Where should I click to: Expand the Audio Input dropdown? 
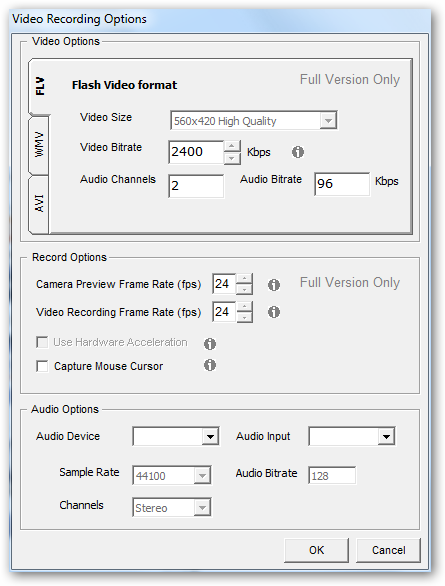coord(352,436)
